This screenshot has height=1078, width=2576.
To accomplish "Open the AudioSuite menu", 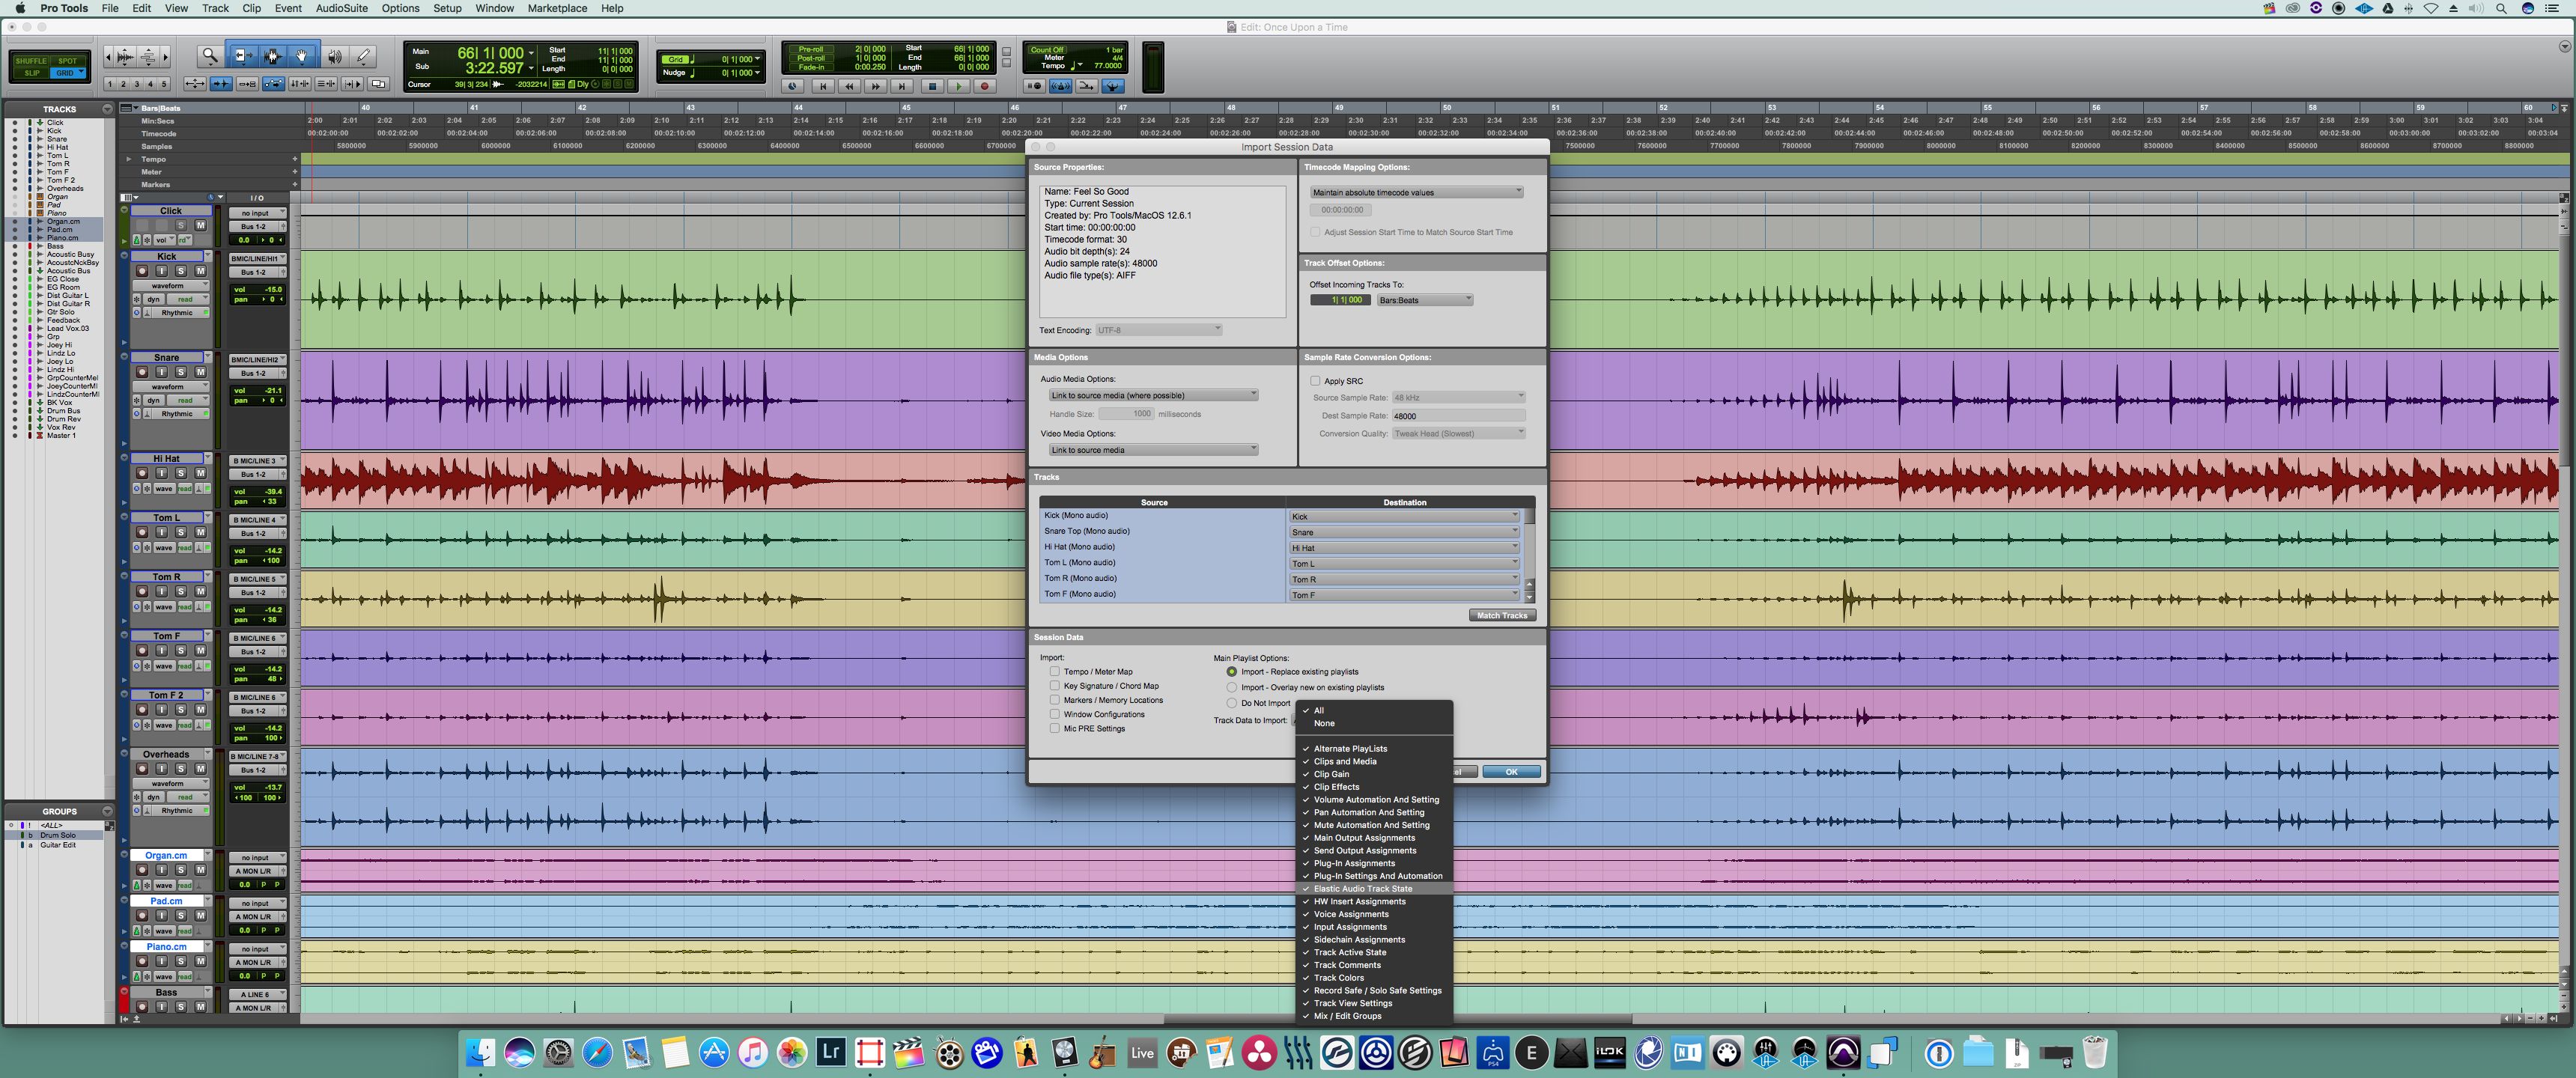I will pos(341,8).
